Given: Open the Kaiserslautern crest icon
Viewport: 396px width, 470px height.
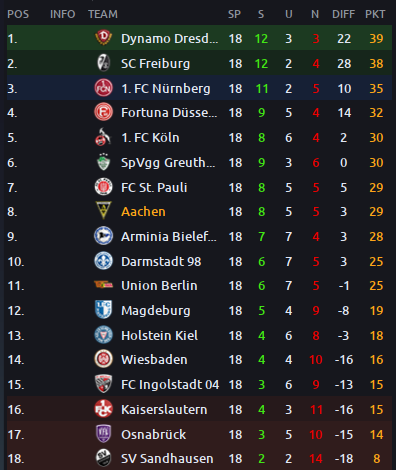Looking at the screenshot, I should 103,409.
